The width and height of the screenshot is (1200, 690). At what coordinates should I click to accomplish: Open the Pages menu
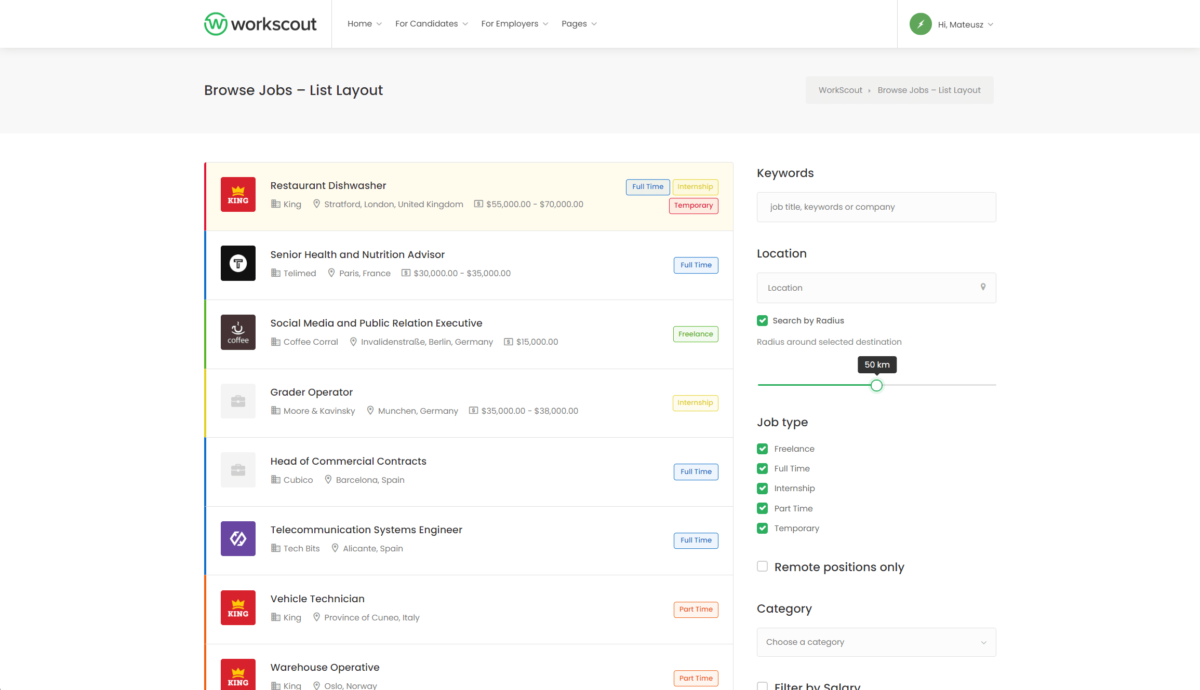click(579, 24)
